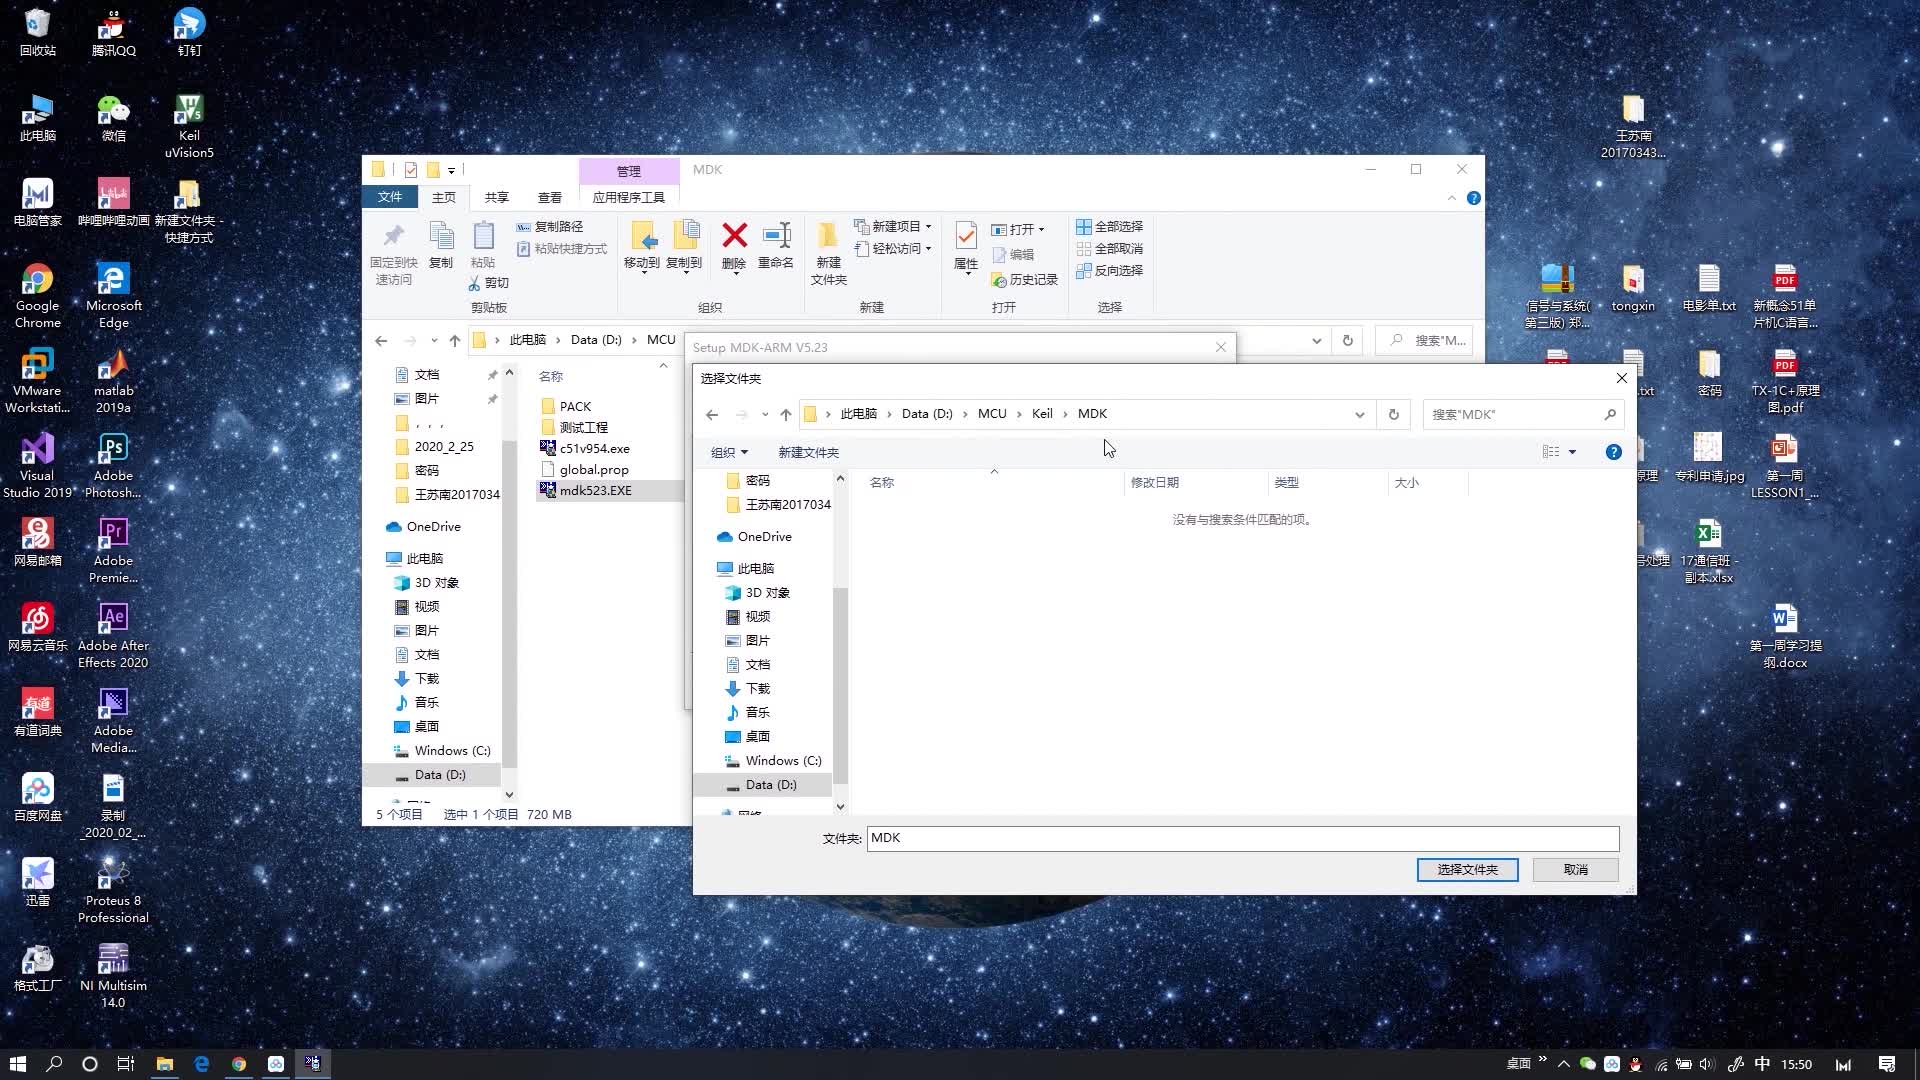Click Select All in ribbon

click(x=1110, y=227)
